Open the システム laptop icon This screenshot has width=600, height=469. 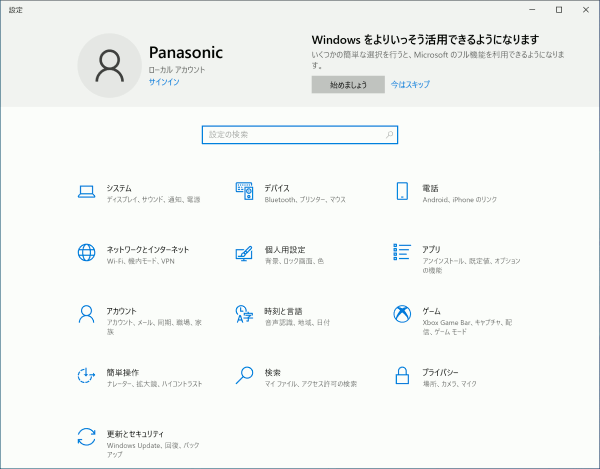pyautogui.click(x=86, y=192)
